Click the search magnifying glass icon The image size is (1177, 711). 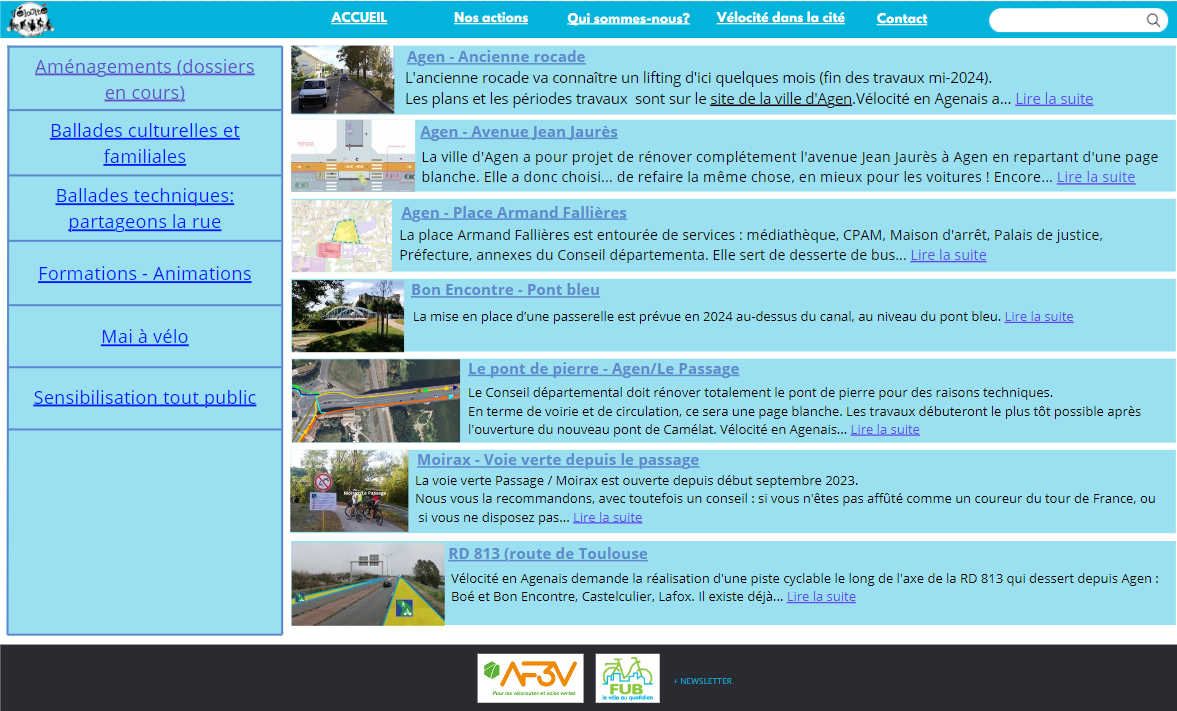point(1153,20)
